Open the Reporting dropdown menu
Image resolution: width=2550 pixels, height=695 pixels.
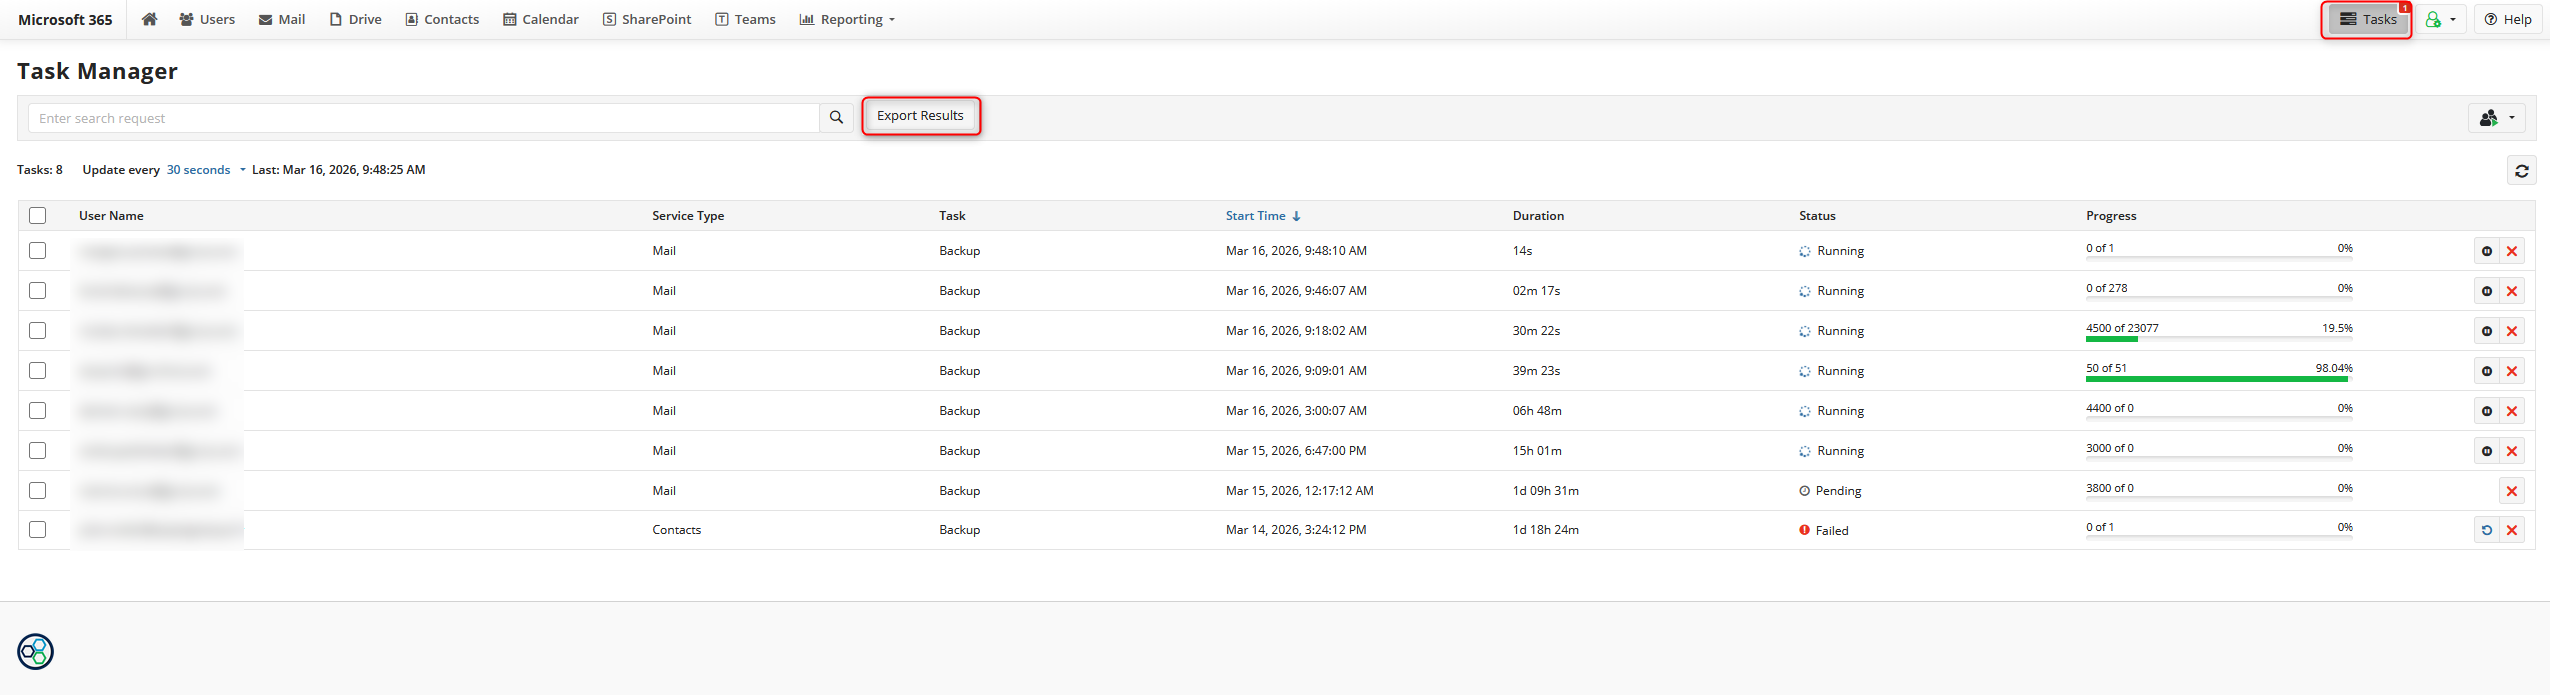[847, 19]
